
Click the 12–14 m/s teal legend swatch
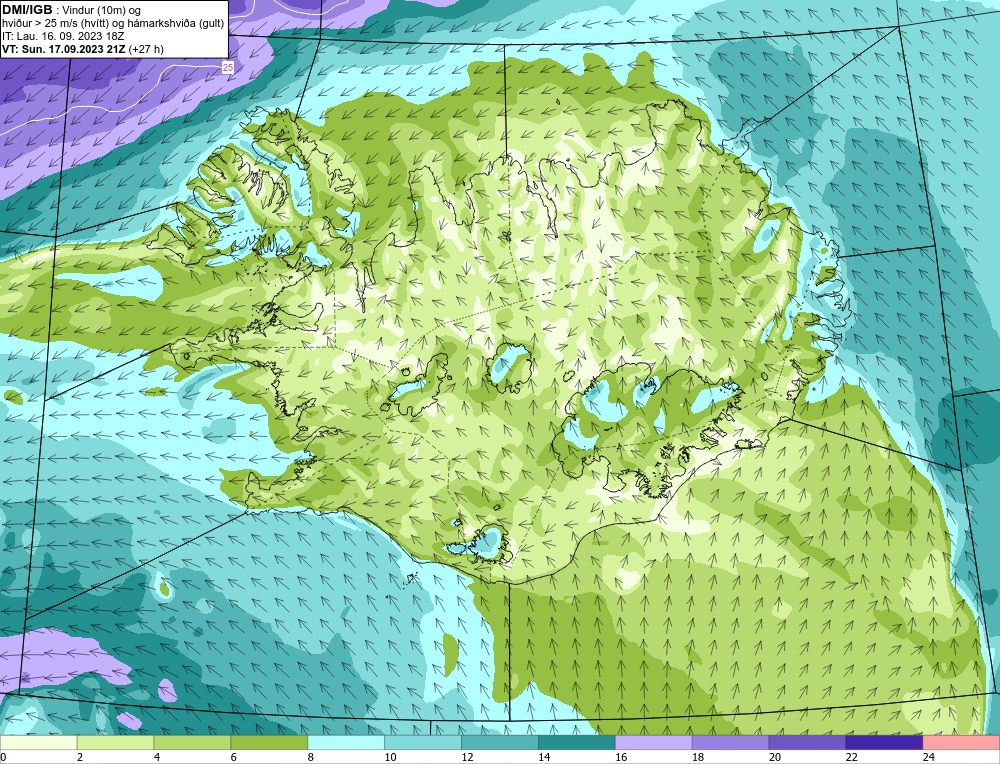click(x=499, y=742)
